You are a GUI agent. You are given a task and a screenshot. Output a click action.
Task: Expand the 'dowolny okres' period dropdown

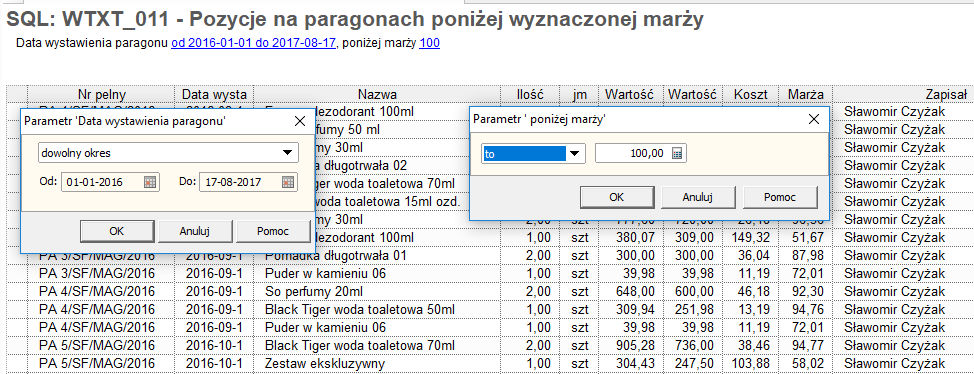[288, 152]
